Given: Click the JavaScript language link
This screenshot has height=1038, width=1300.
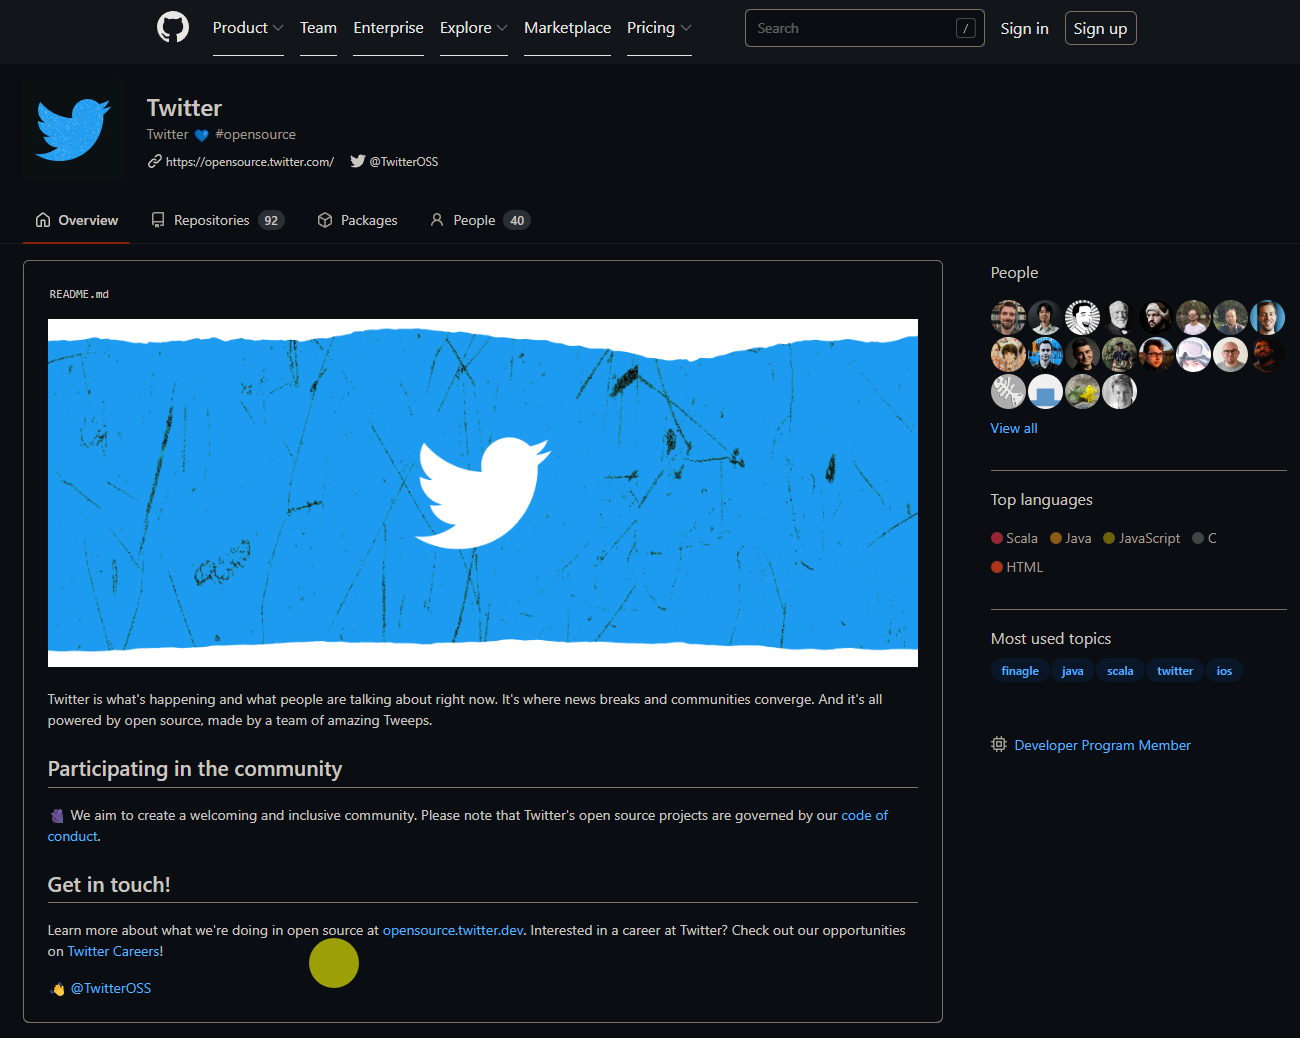Looking at the screenshot, I should coord(1142,538).
